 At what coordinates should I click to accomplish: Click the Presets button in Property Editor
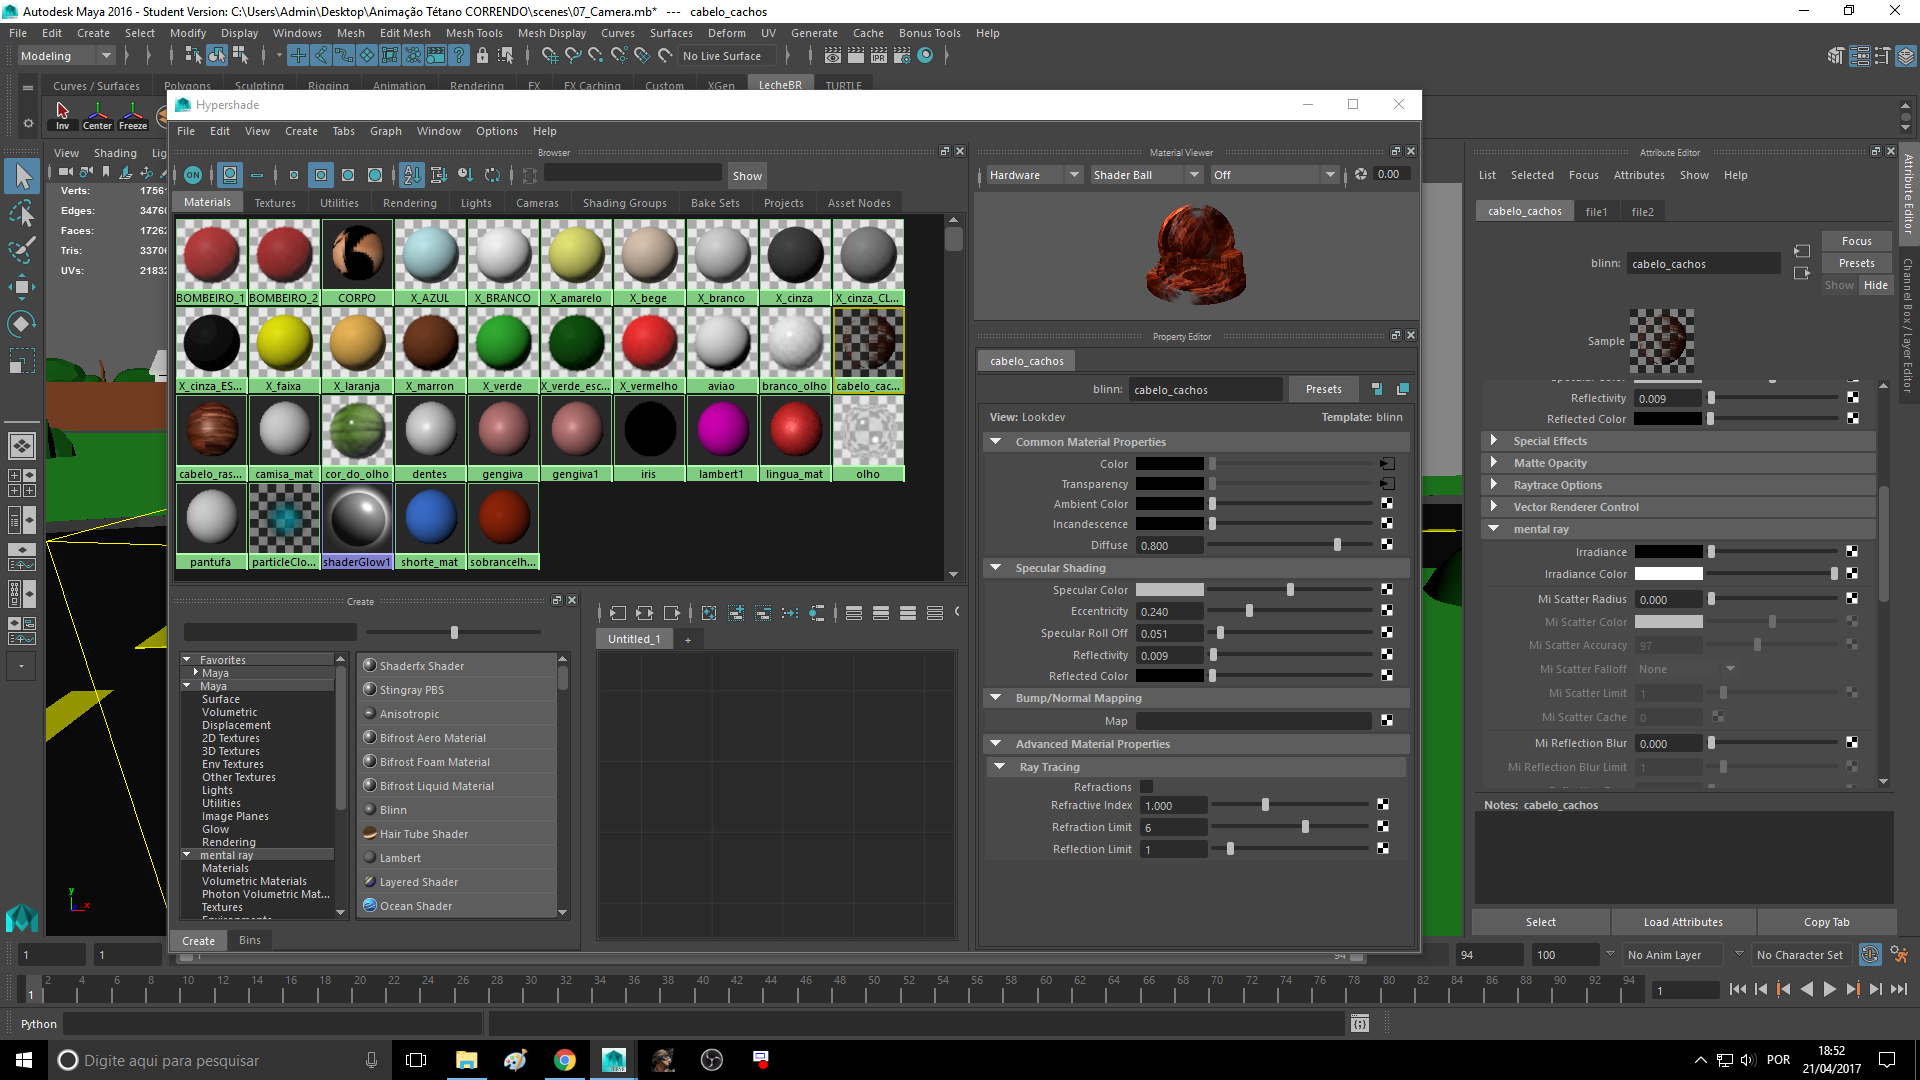[x=1323, y=389]
